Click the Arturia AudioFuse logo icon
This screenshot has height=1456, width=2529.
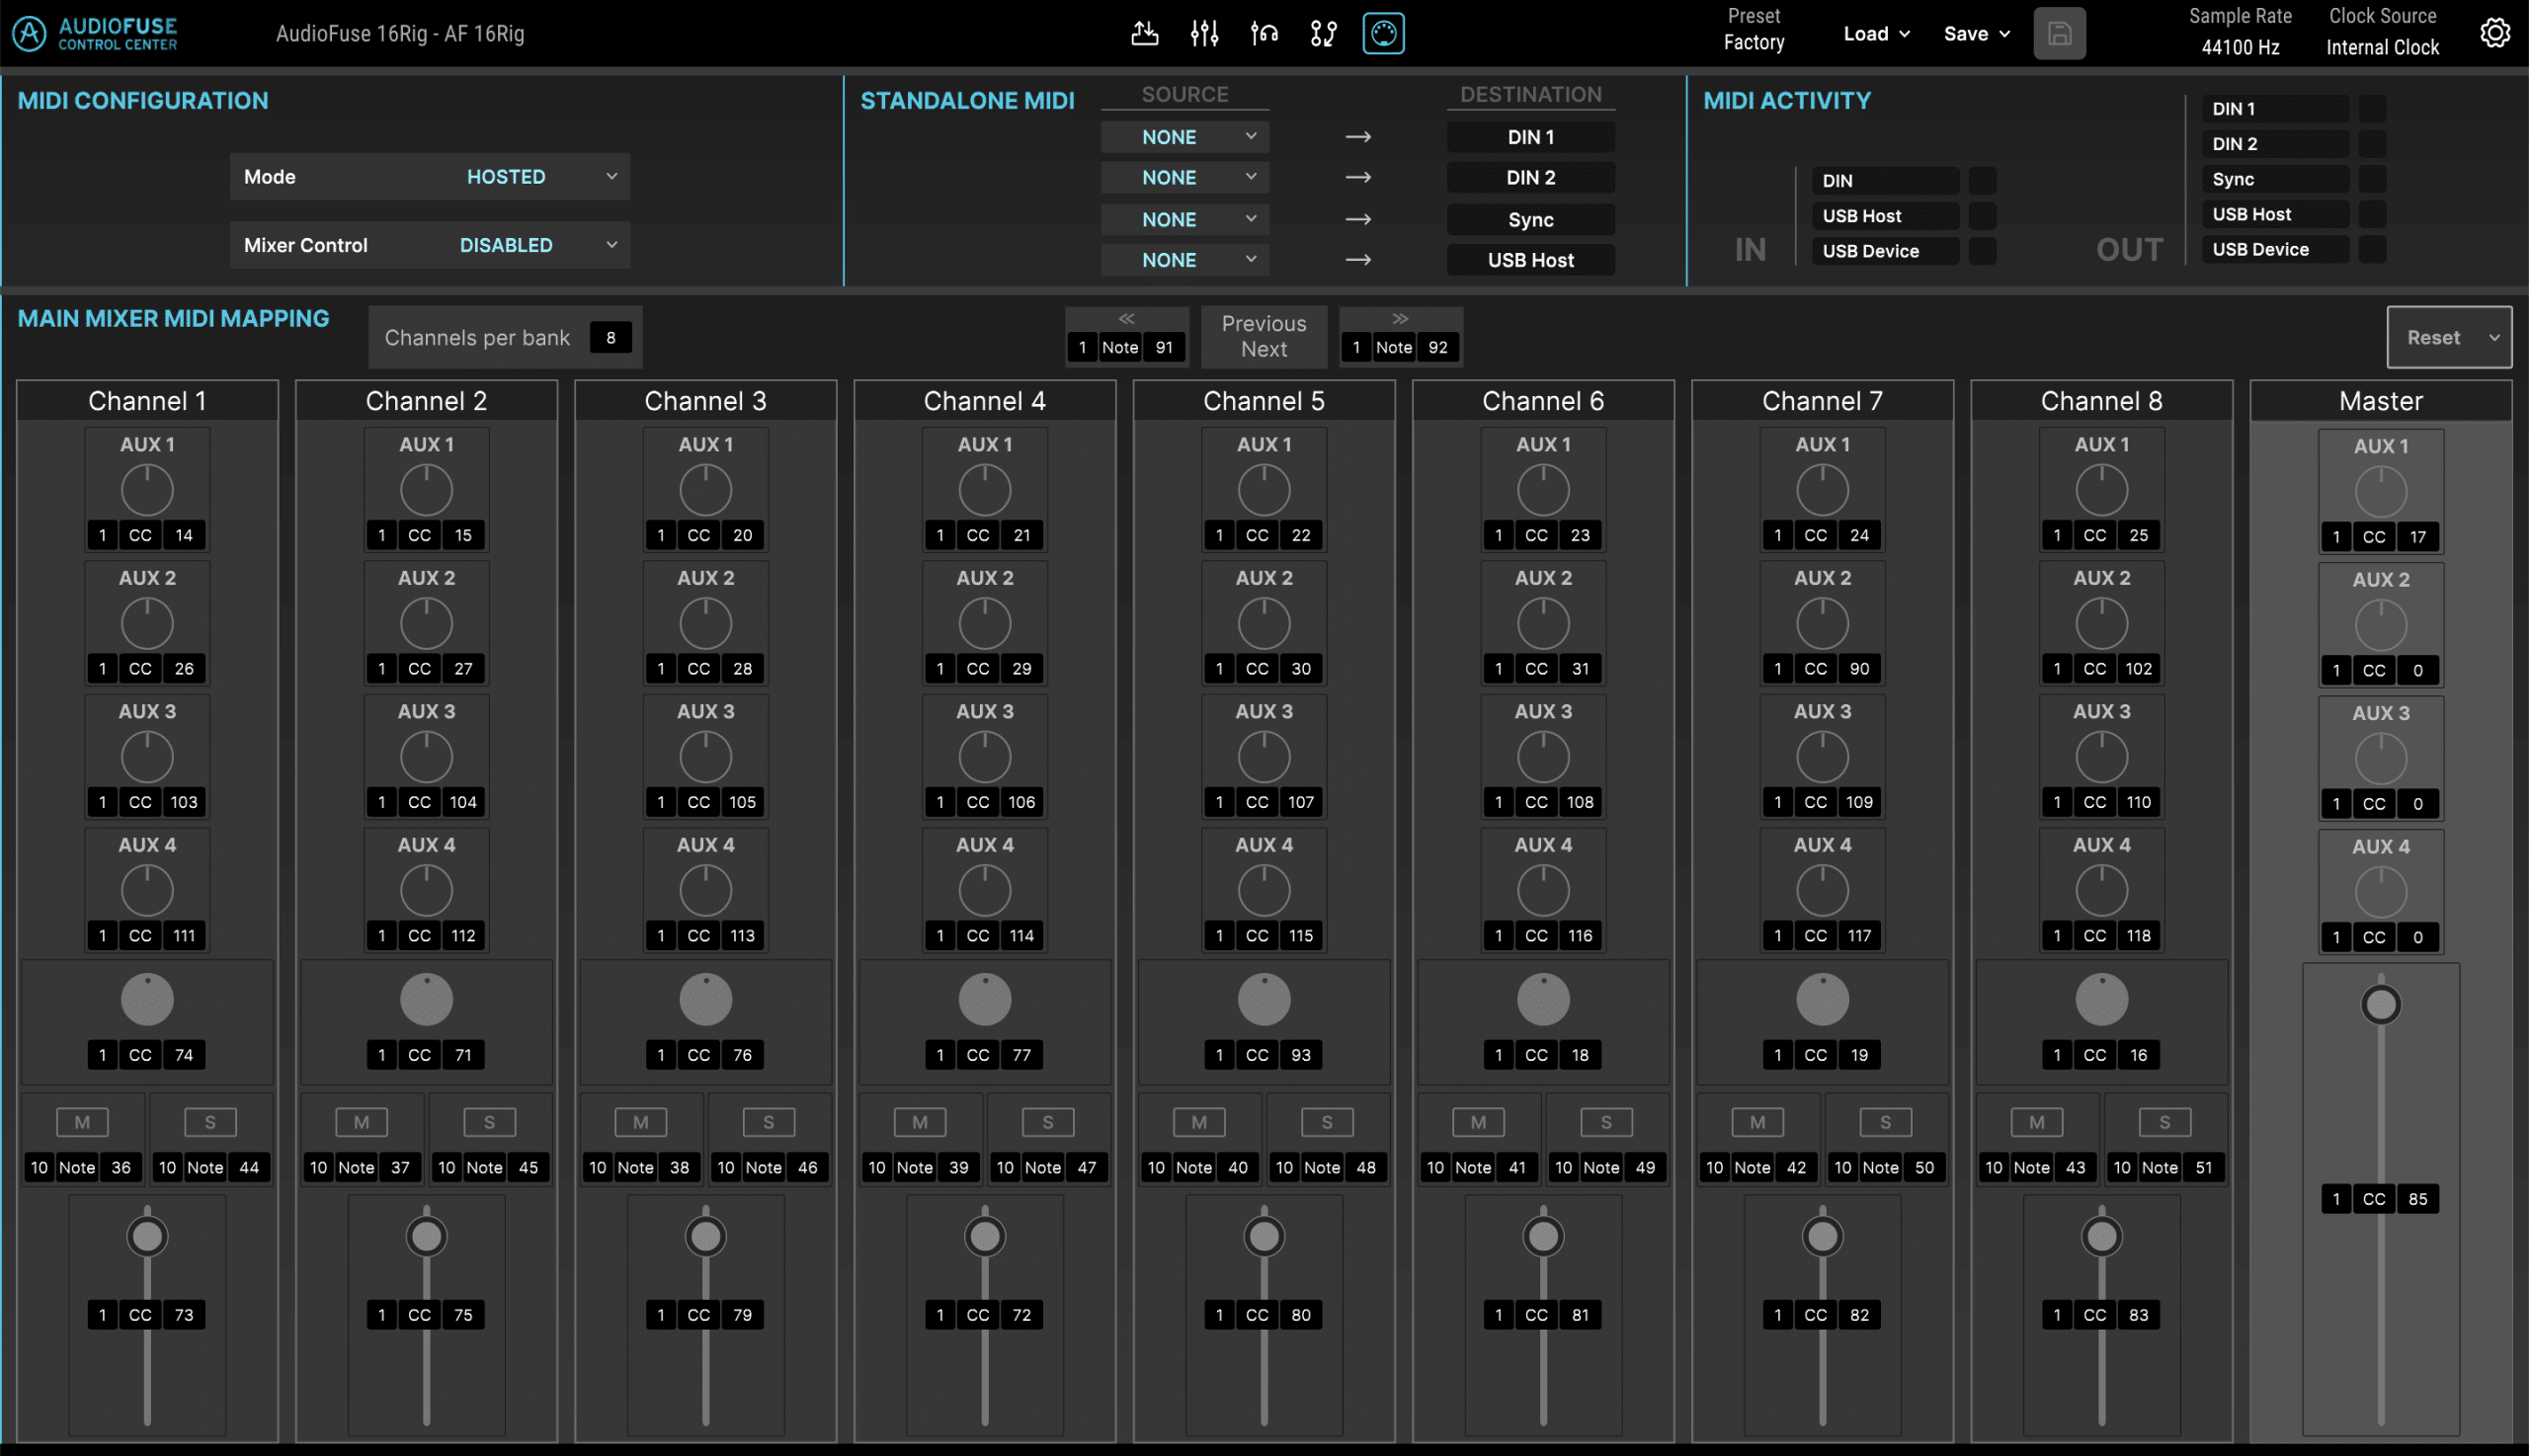pos(29,33)
